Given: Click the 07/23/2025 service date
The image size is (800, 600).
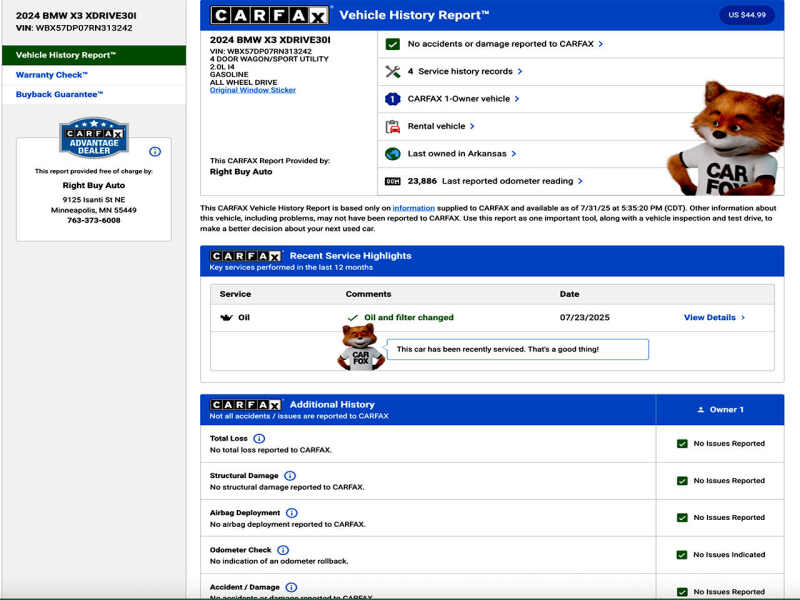Looking at the screenshot, I should (x=585, y=317).
